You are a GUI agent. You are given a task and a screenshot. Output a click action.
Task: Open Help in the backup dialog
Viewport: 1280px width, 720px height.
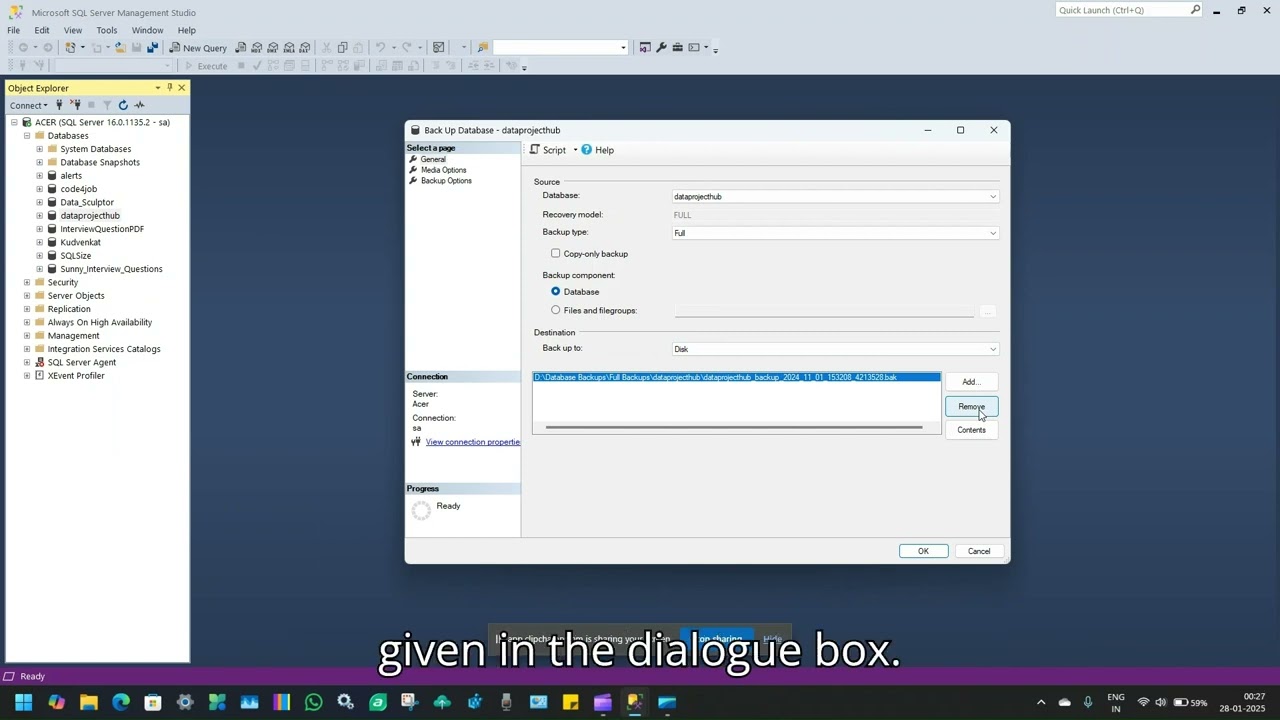click(598, 150)
